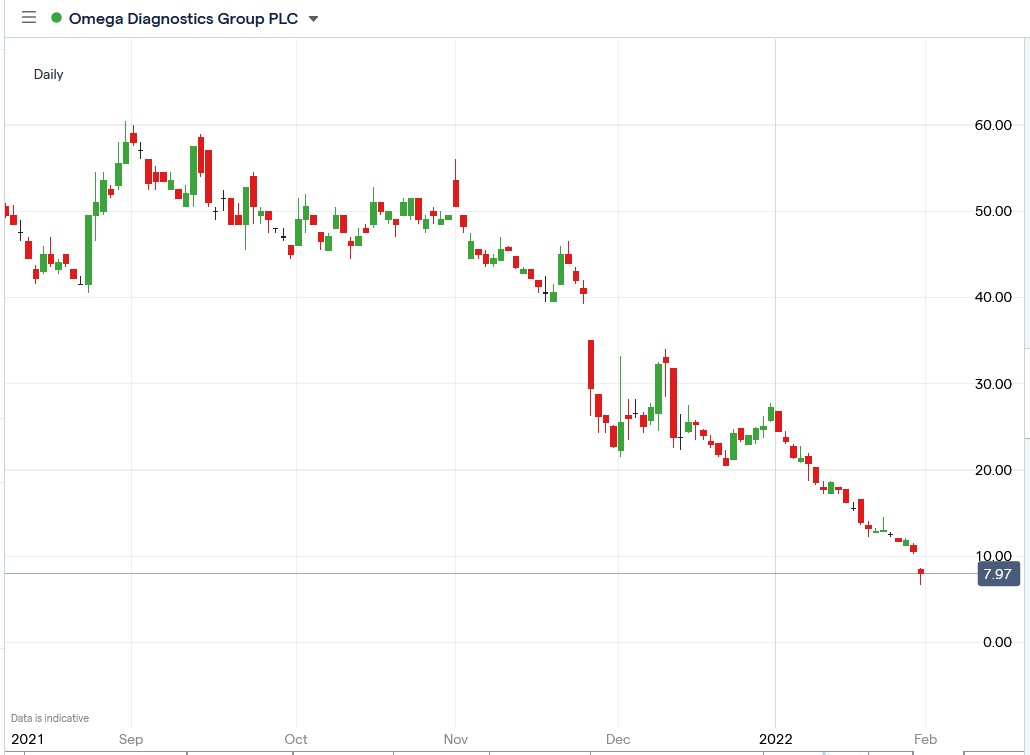Open the Omega Diagnostics symbol dropdown
The image size is (1030, 755).
[311, 18]
